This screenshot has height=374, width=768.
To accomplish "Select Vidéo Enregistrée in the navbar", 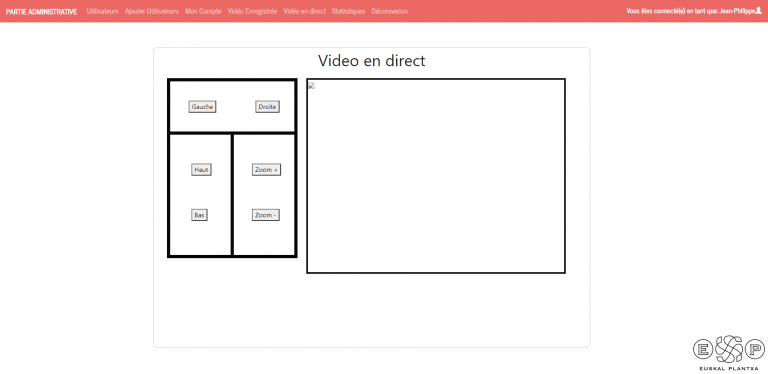I will pyautogui.click(x=252, y=11).
